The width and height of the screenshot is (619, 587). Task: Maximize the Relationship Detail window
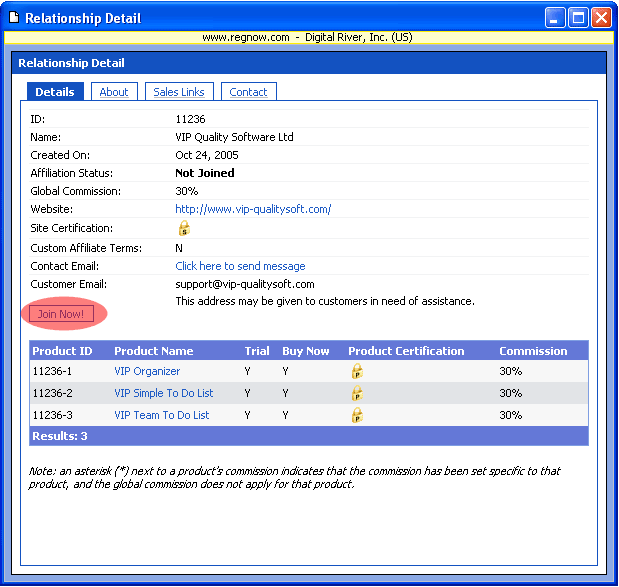pos(578,18)
